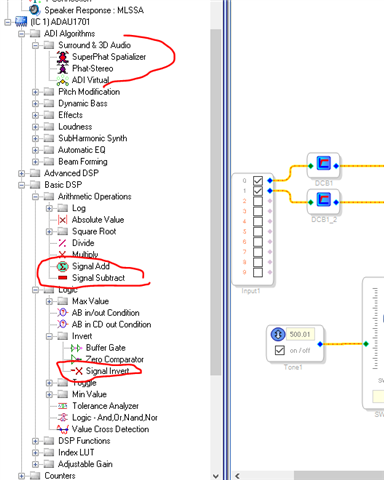Screen dimensions: 384x480
Task: Enable Input1 channel 4 checkbox
Action: 258,221
